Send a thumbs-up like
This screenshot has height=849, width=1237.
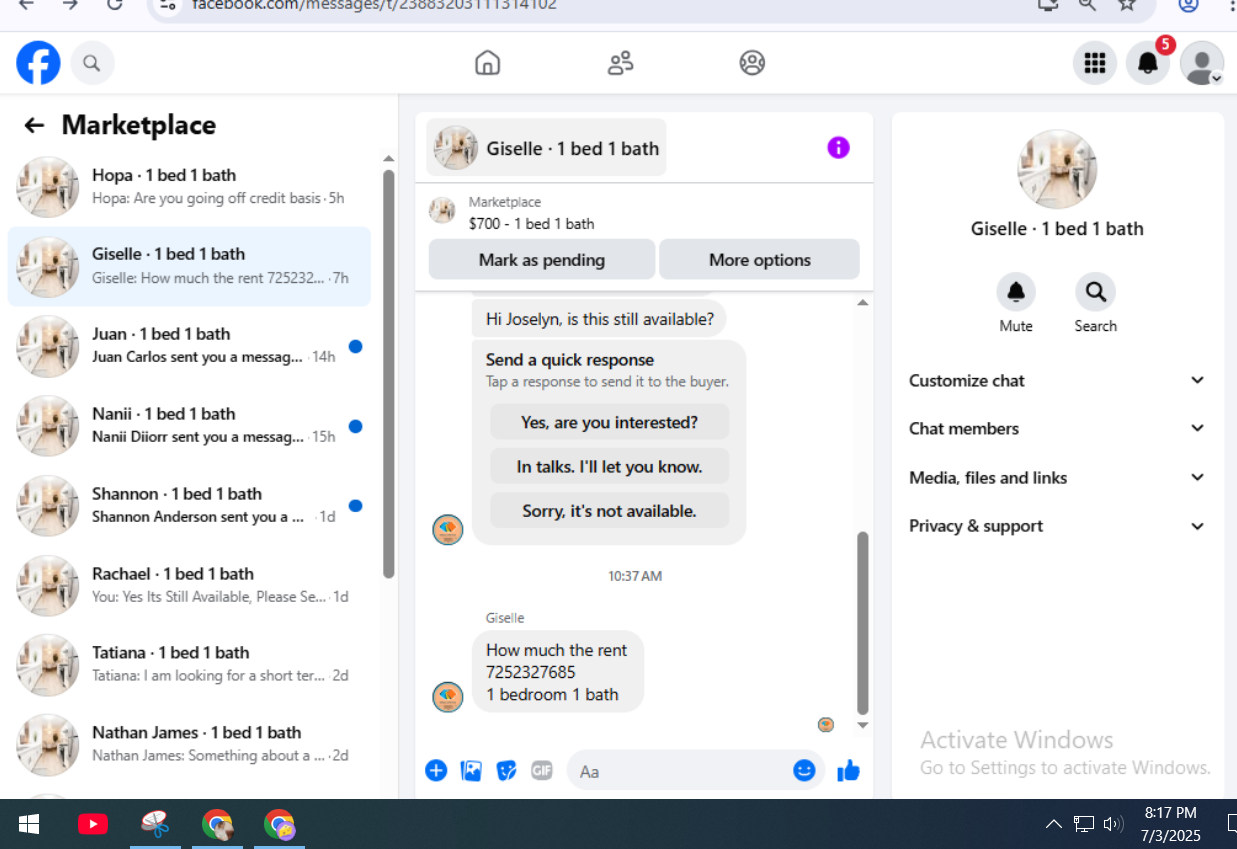[x=848, y=770]
